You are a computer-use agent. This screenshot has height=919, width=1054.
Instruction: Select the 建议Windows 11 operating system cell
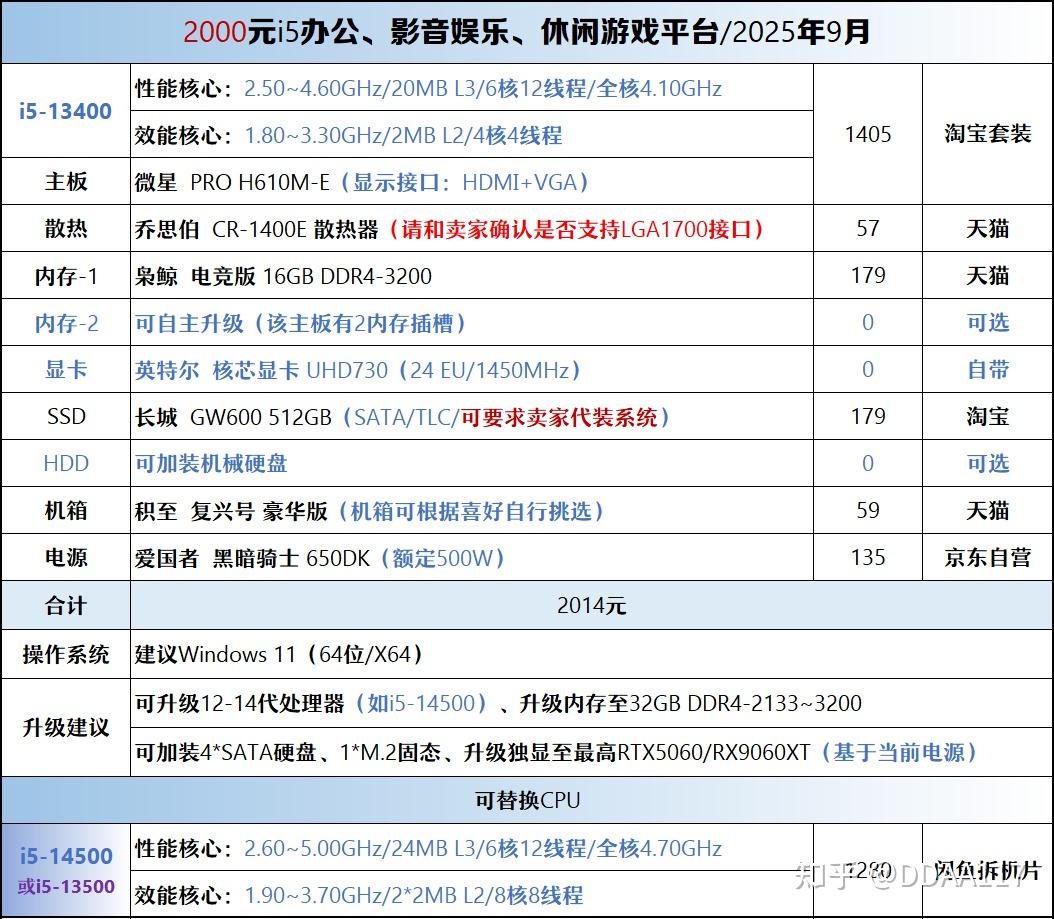point(592,654)
